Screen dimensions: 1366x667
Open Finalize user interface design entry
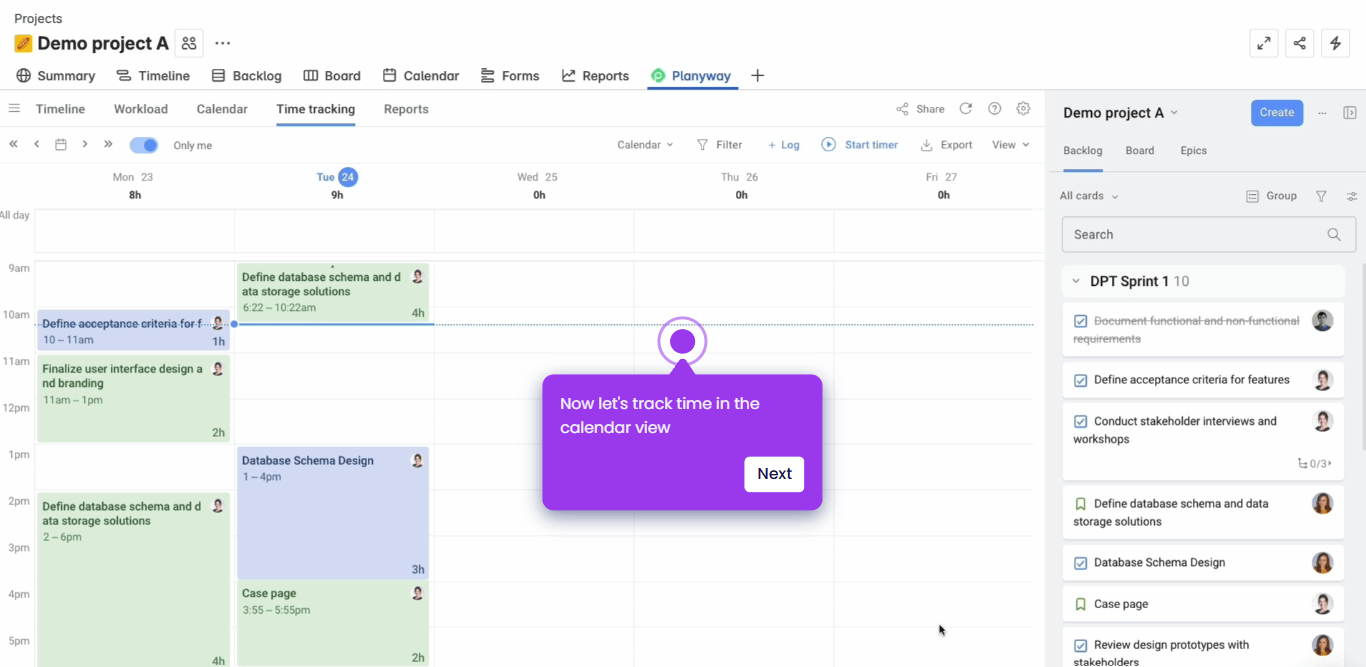click(134, 399)
